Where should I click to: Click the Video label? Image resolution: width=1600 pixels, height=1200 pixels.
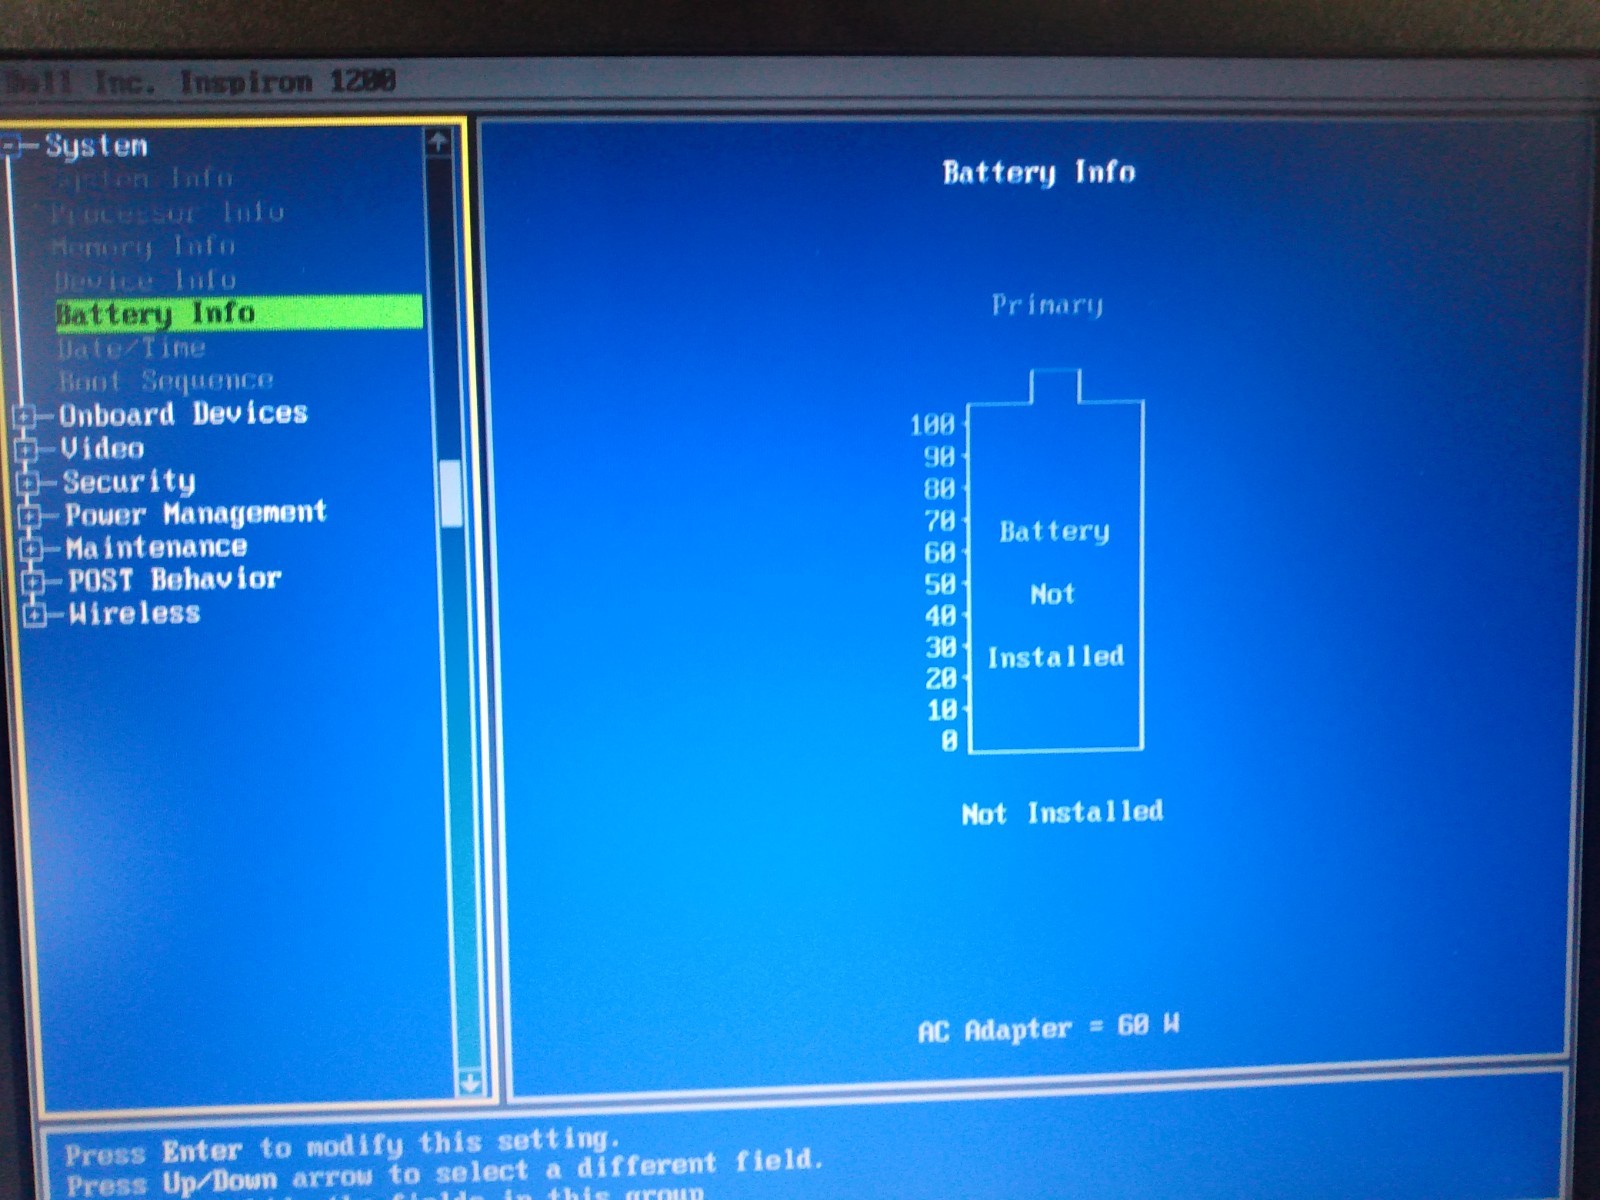tap(102, 448)
